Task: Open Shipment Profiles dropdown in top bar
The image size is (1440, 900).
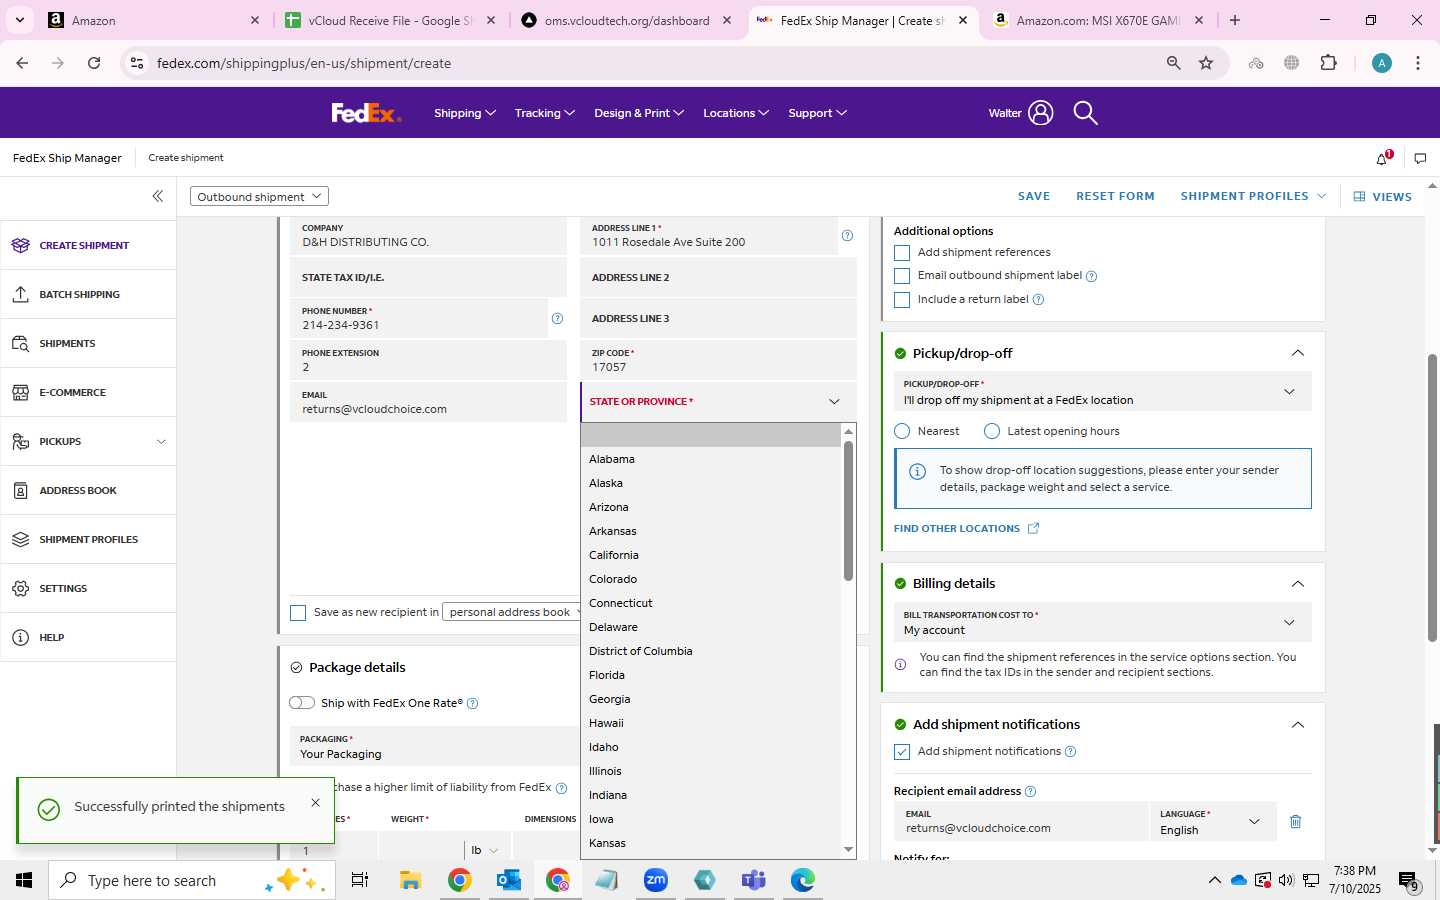Action: coord(1253,196)
